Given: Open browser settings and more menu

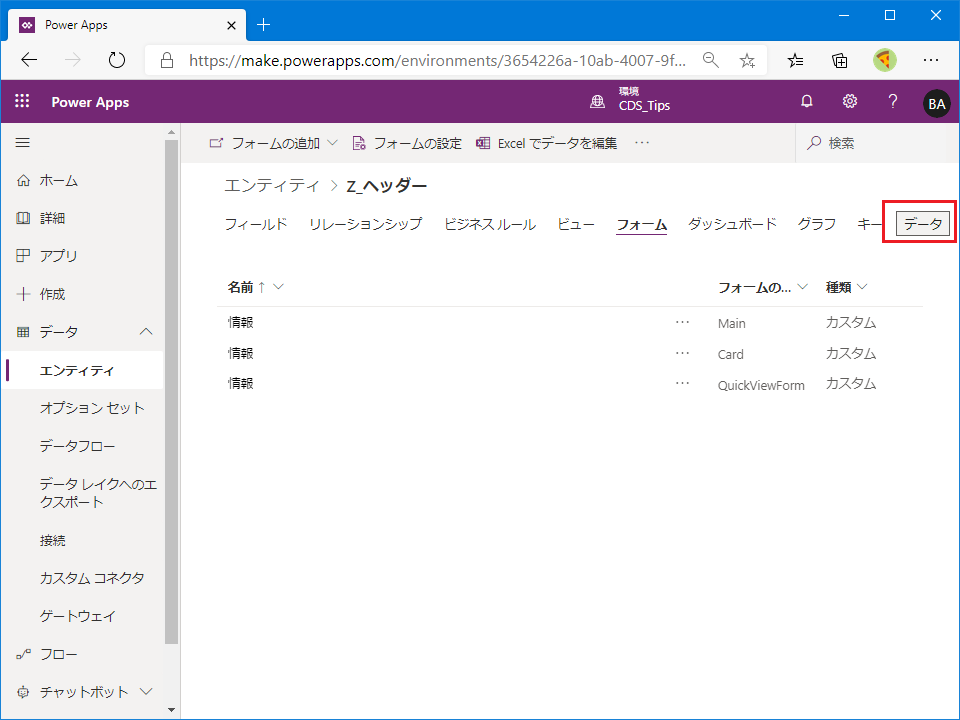Looking at the screenshot, I should (x=931, y=60).
